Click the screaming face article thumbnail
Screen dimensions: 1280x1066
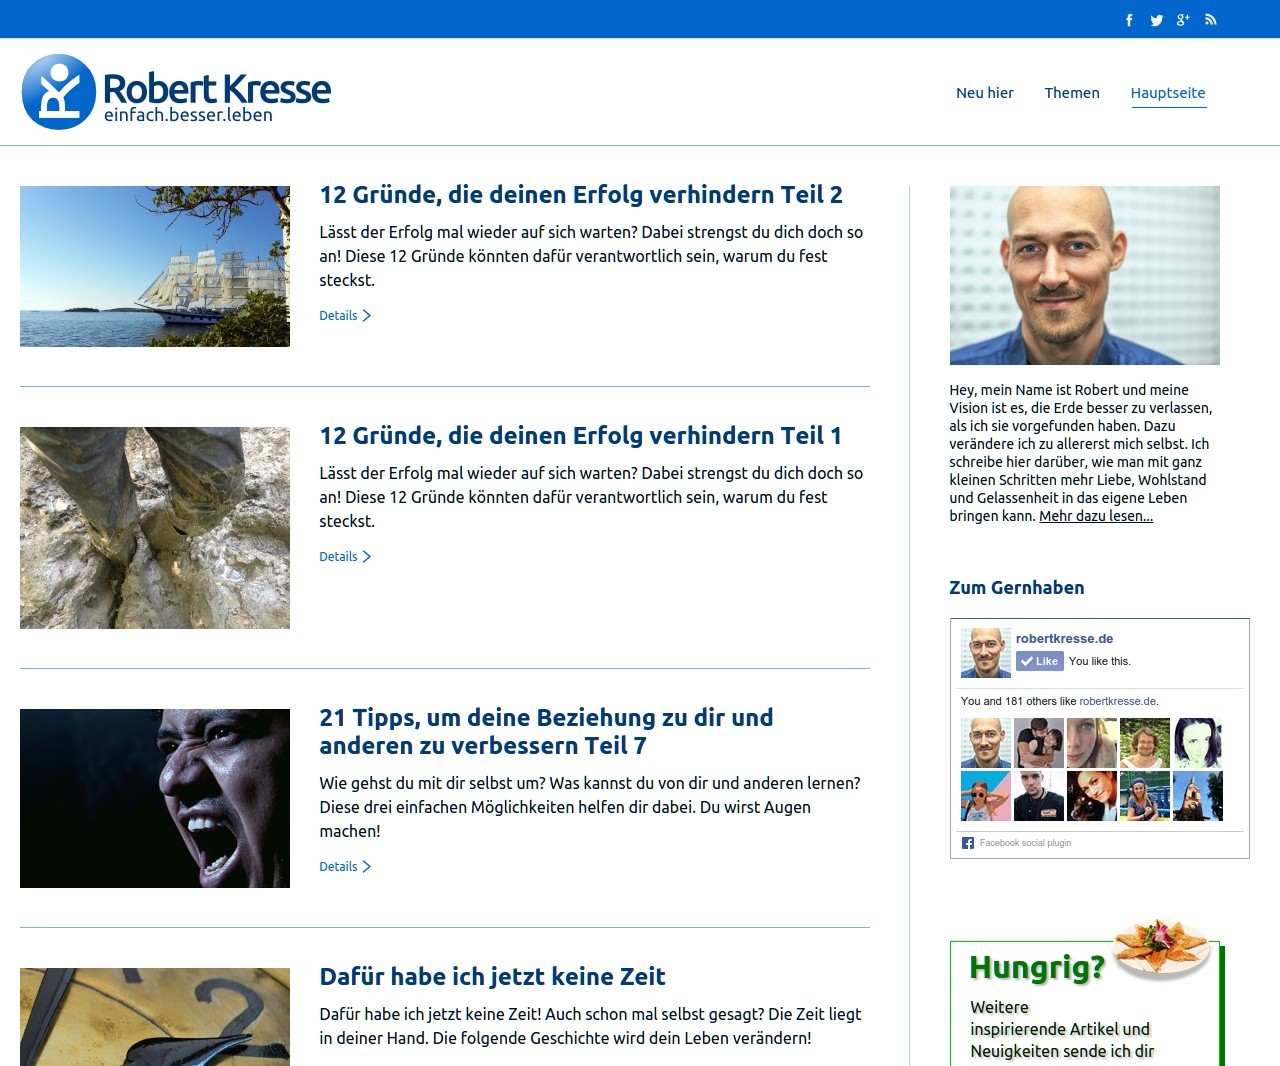point(155,798)
